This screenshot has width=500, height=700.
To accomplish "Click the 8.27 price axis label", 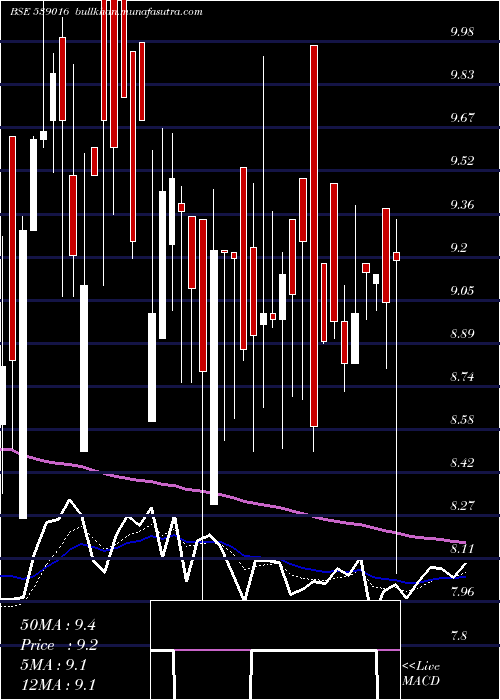I will 462,506.
